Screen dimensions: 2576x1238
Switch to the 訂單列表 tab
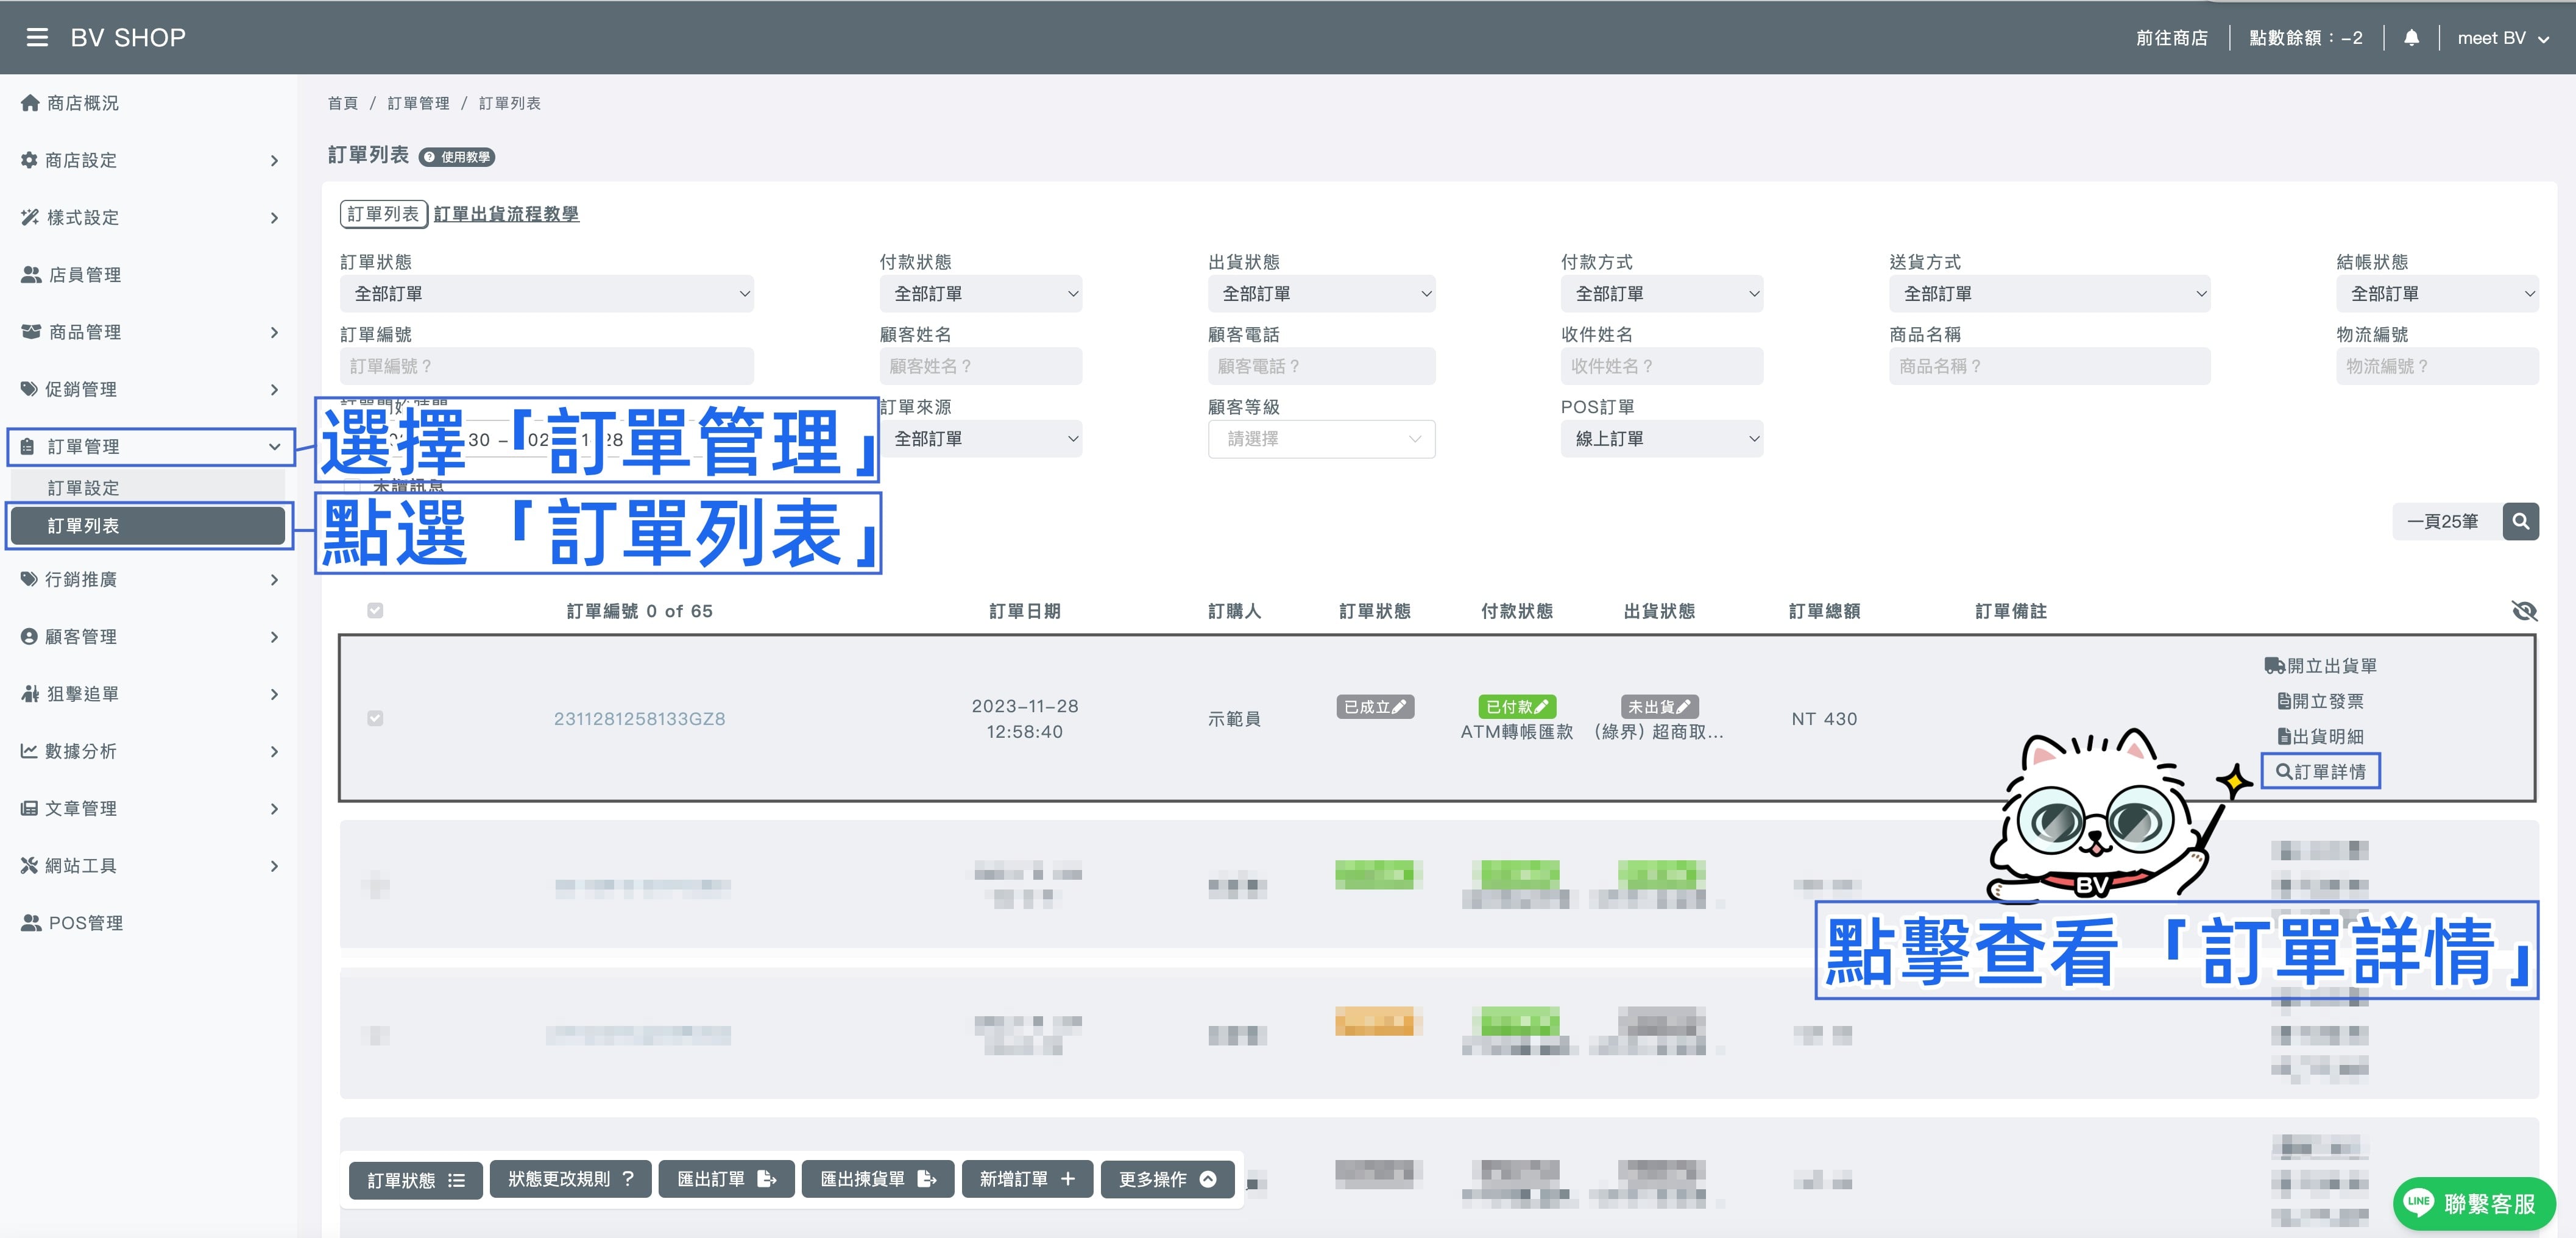[x=383, y=214]
